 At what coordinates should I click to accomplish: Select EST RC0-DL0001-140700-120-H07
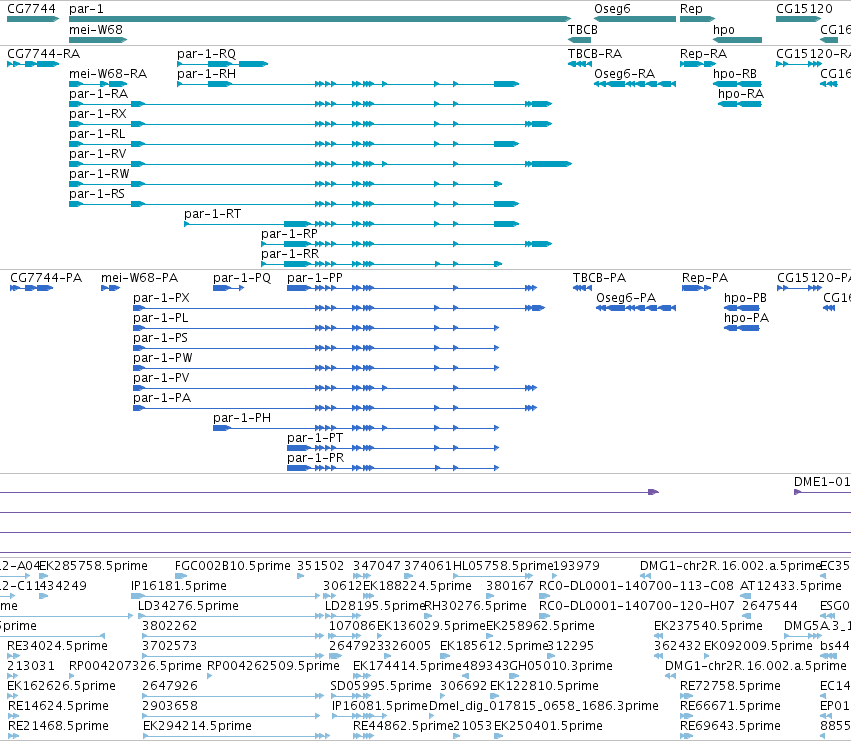point(637,606)
